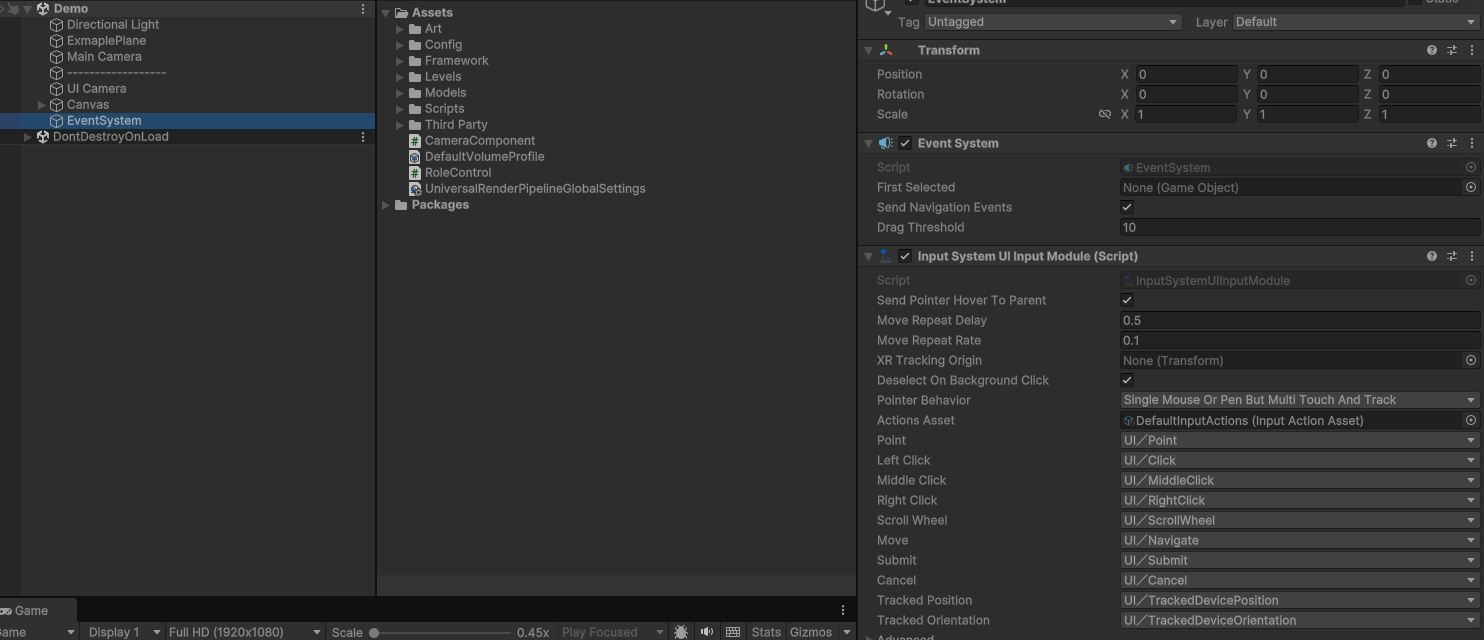This screenshot has height=640, width=1484.
Task: Click the DefaultVolumeProfile asset icon
Action: pyautogui.click(x=415, y=156)
